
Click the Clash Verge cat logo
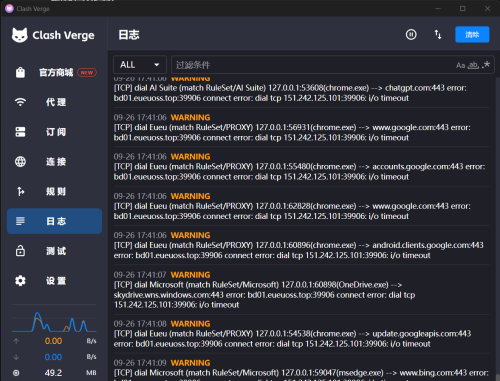pyautogui.click(x=20, y=35)
